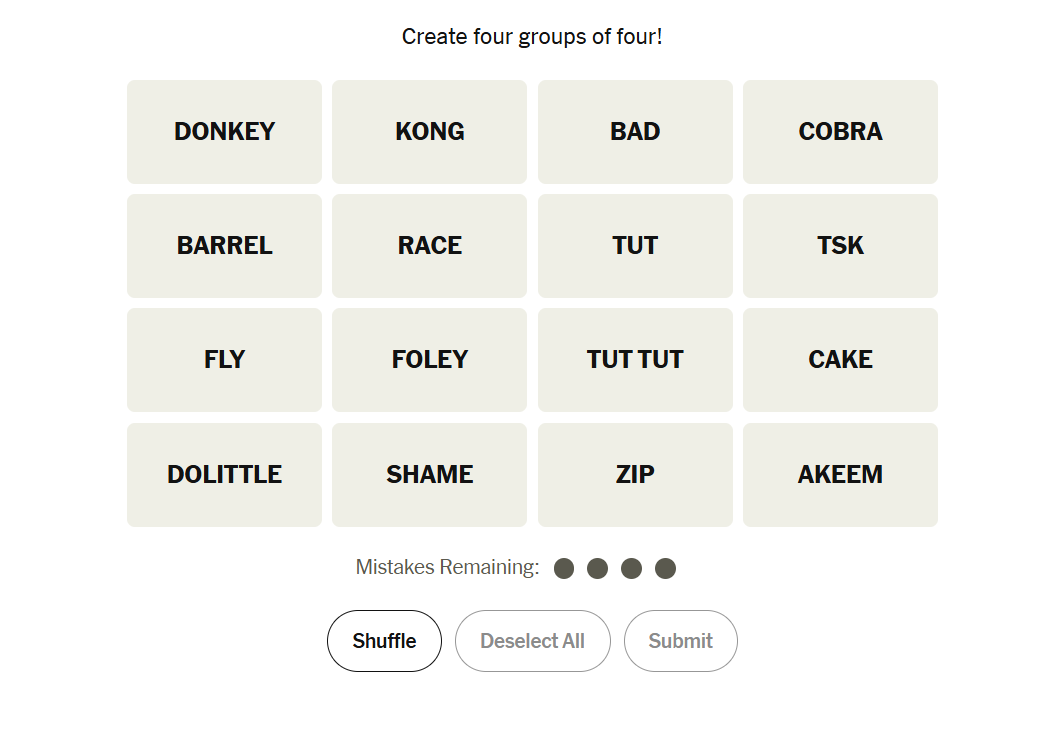Click the Deselect All button

click(532, 641)
